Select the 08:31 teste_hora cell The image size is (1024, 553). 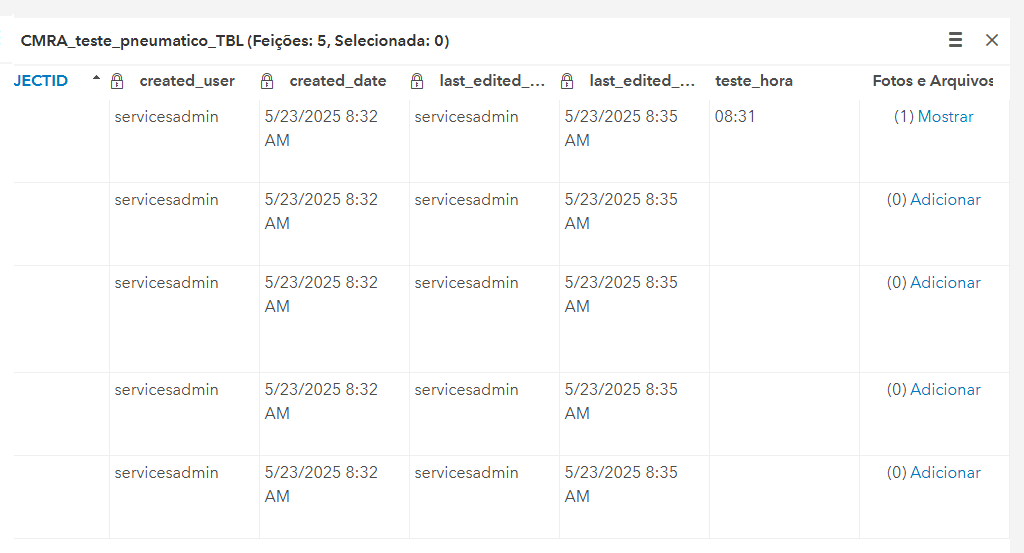tap(784, 140)
